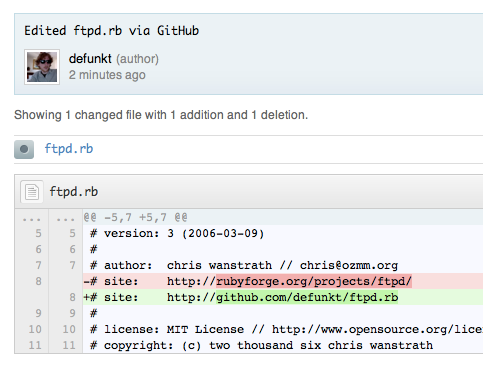Expand hidden lines via right ellipsis
The width and height of the screenshot is (483, 366).
[x=66, y=218]
